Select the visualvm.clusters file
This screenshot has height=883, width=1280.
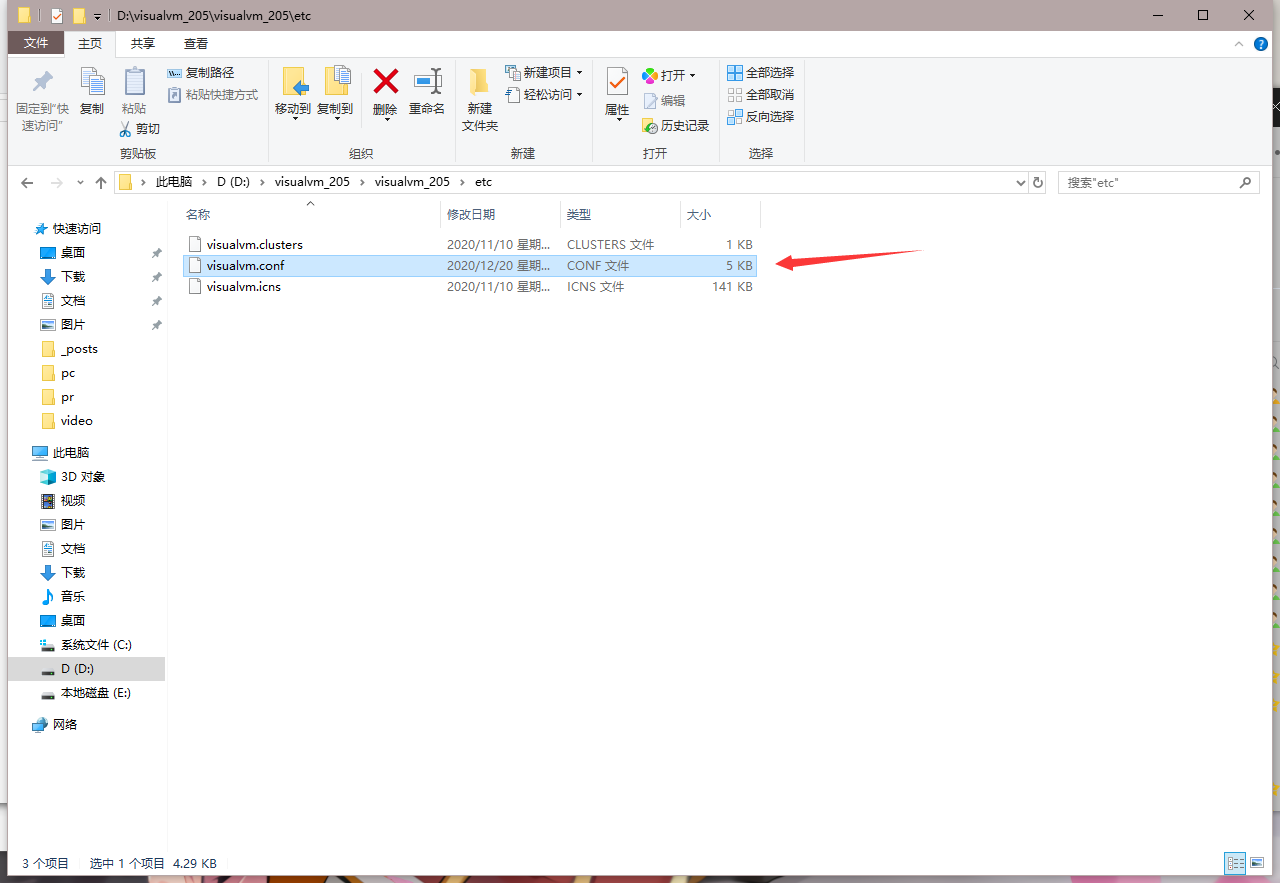(254, 245)
